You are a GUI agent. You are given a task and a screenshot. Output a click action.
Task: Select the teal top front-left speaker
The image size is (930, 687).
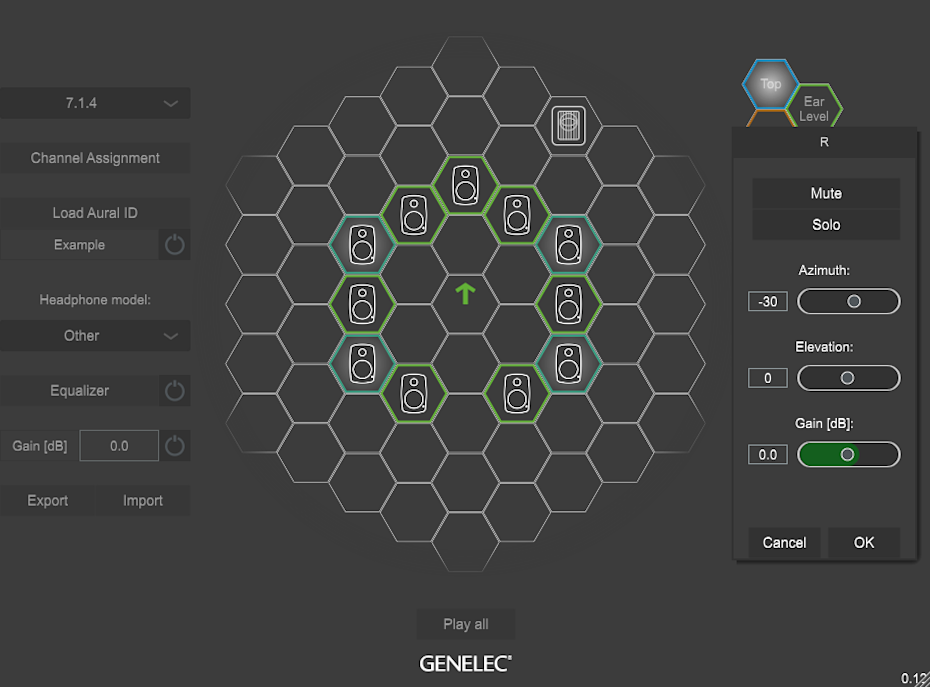362,244
